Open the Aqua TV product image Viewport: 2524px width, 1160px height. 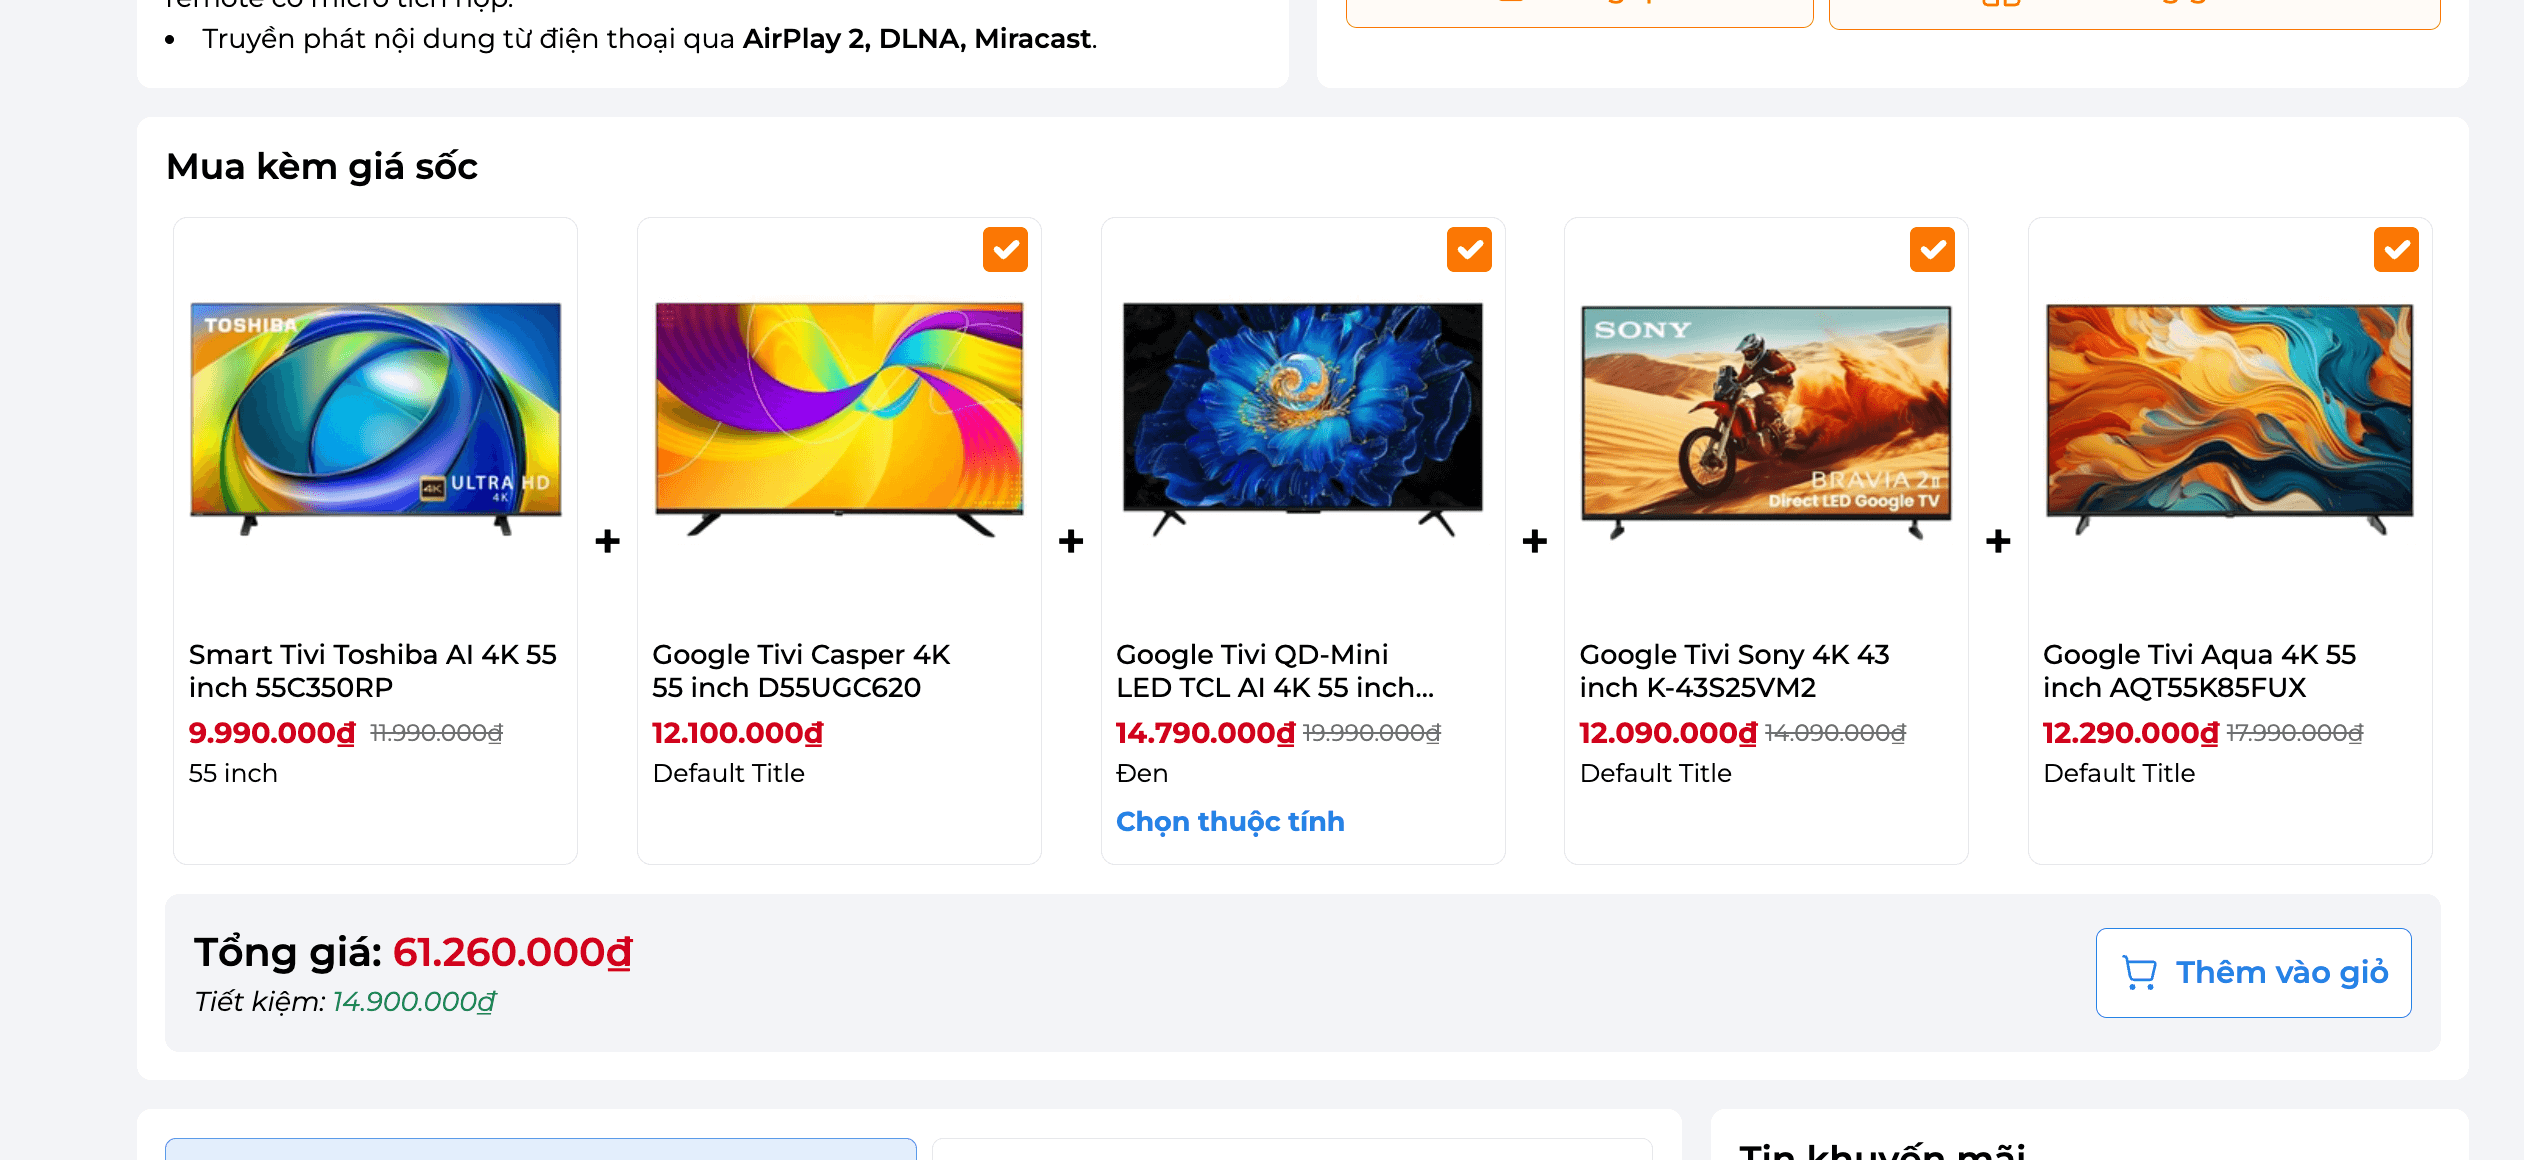[2230, 418]
